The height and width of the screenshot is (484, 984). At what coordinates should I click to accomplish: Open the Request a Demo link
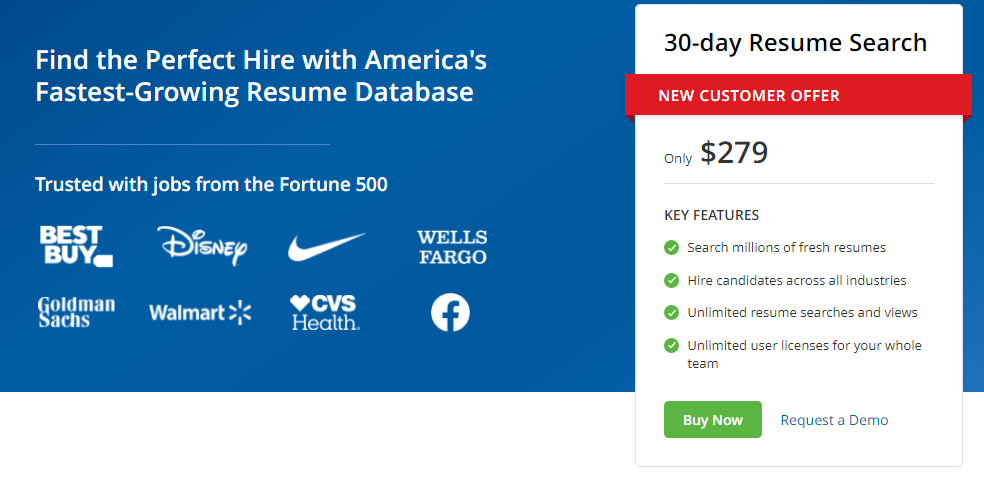[834, 420]
